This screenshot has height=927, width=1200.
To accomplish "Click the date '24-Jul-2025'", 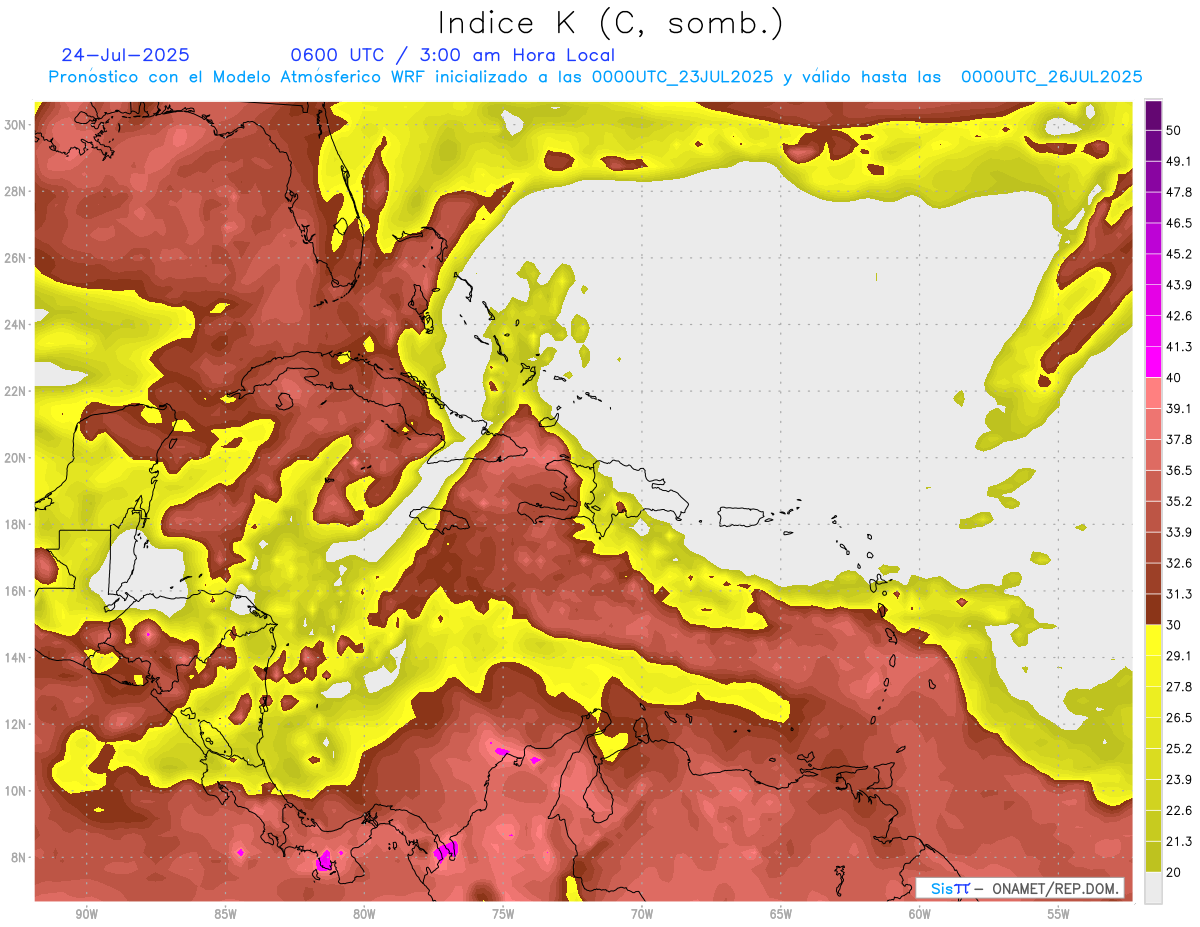I will 125,55.
